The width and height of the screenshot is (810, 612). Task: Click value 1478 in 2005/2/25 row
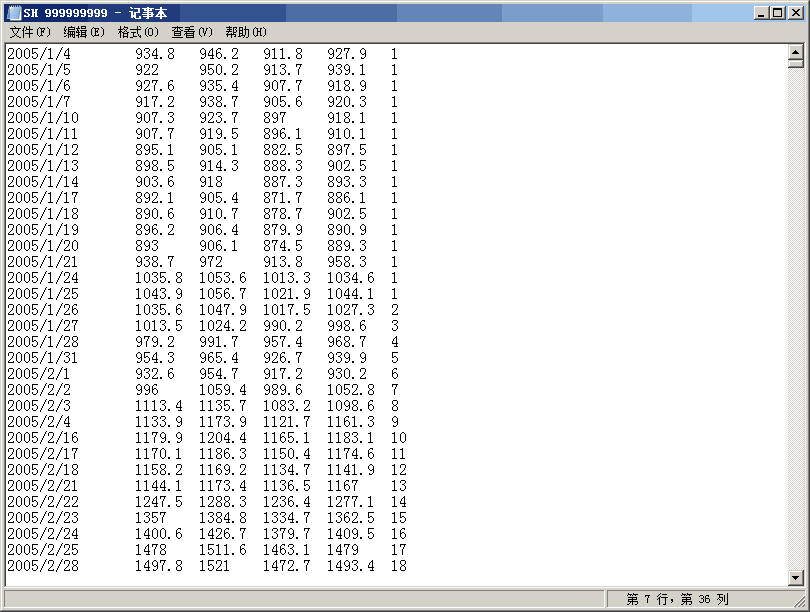[x=151, y=550]
